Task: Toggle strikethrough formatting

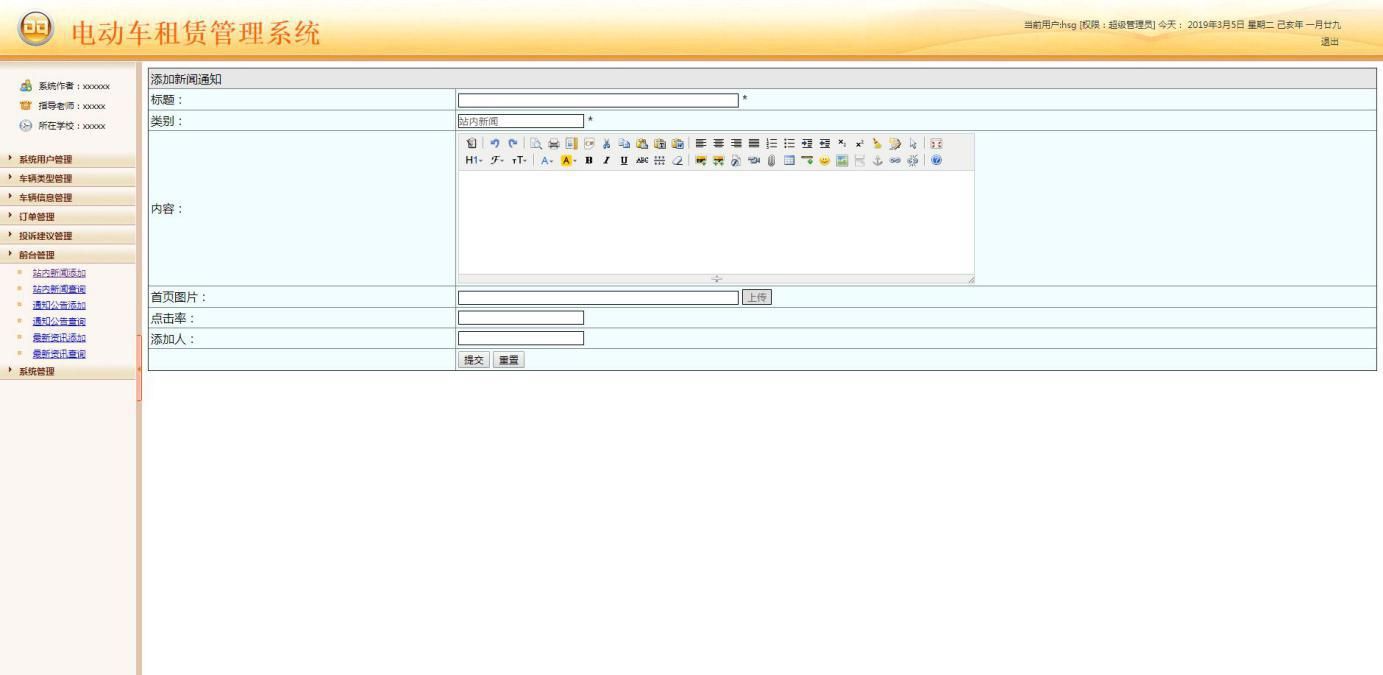Action: (x=642, y=160)
